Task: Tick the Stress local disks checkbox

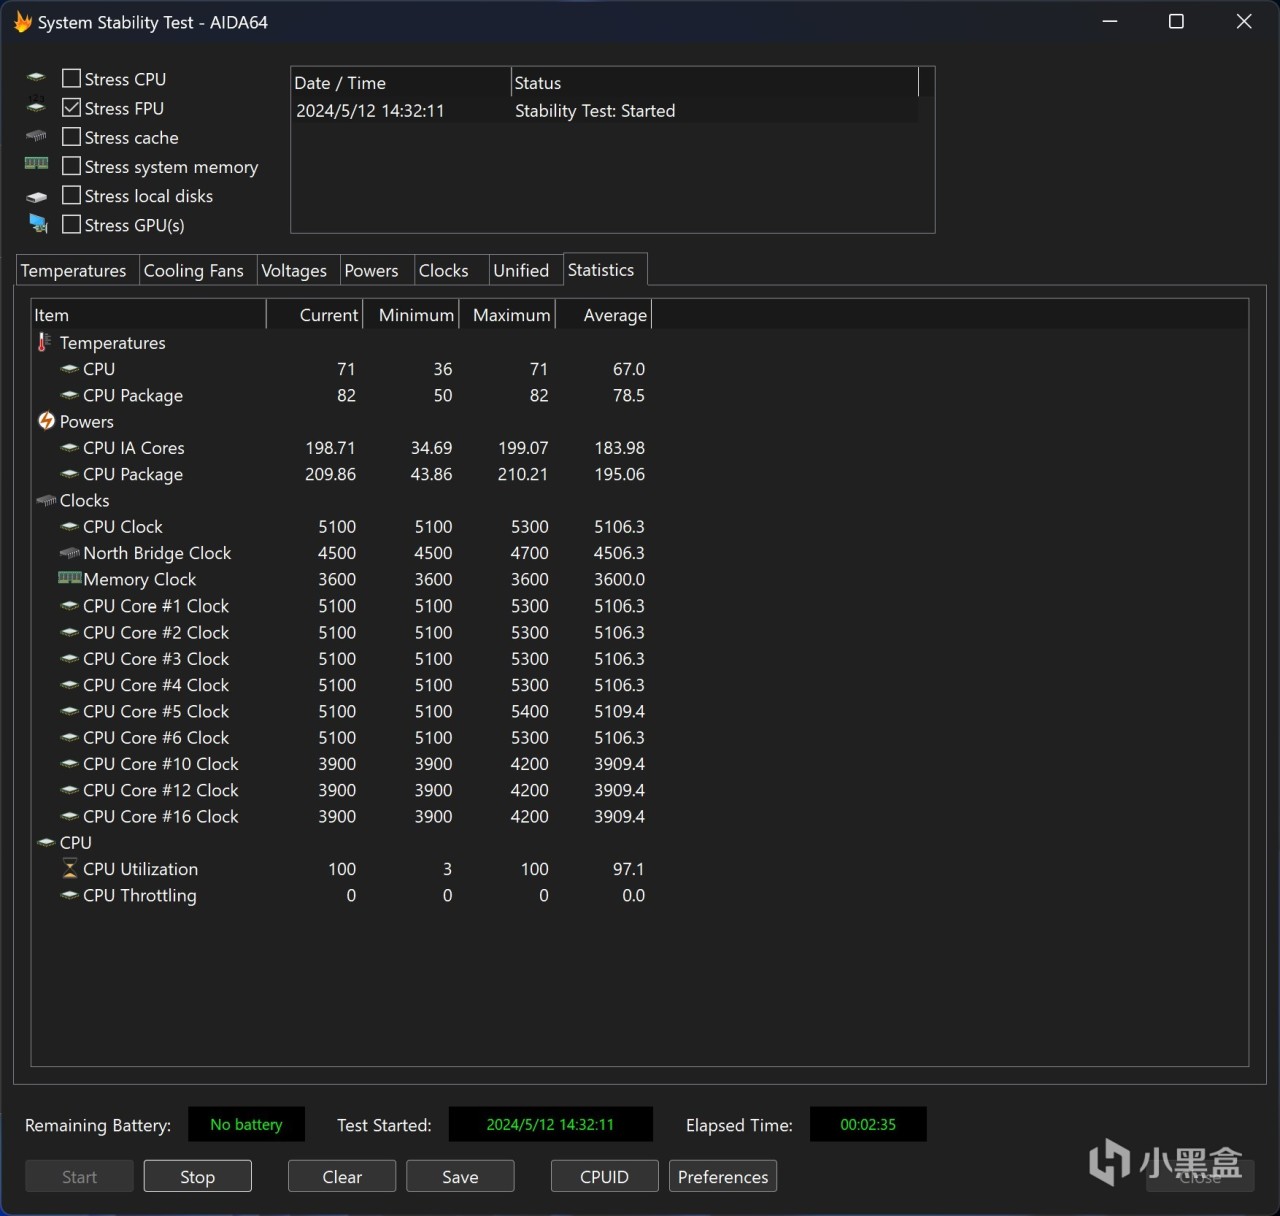Action: (x=71, y=195)
